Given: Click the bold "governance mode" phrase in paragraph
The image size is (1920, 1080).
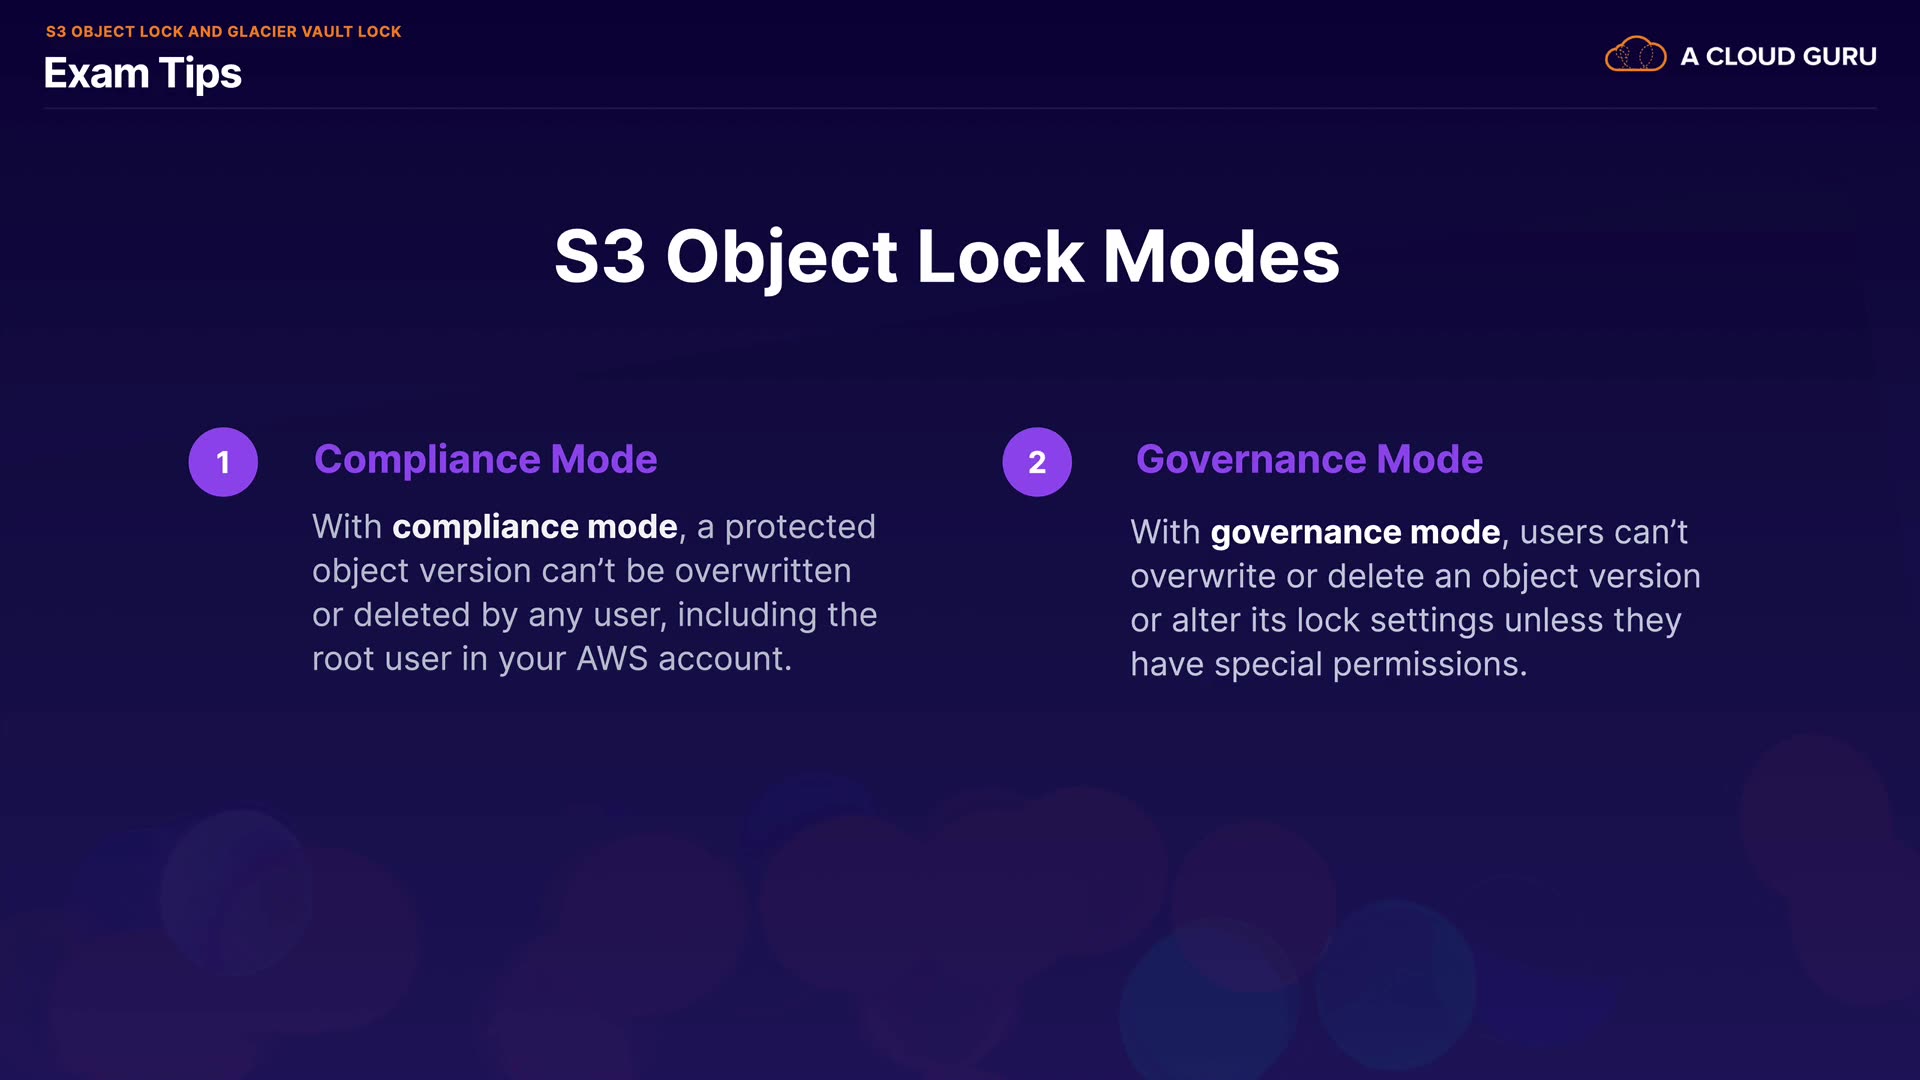Looking at the screenshot, I should click(1355, 533).
